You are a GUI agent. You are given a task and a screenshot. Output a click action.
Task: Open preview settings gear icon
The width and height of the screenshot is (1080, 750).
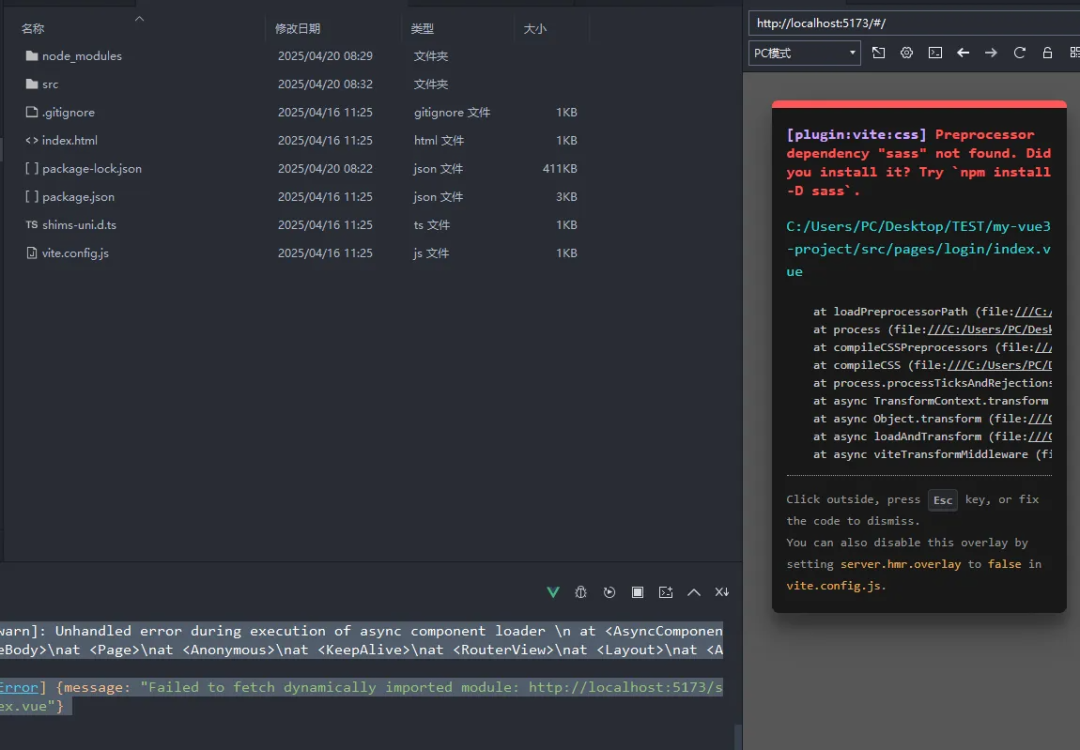(906, 52)
